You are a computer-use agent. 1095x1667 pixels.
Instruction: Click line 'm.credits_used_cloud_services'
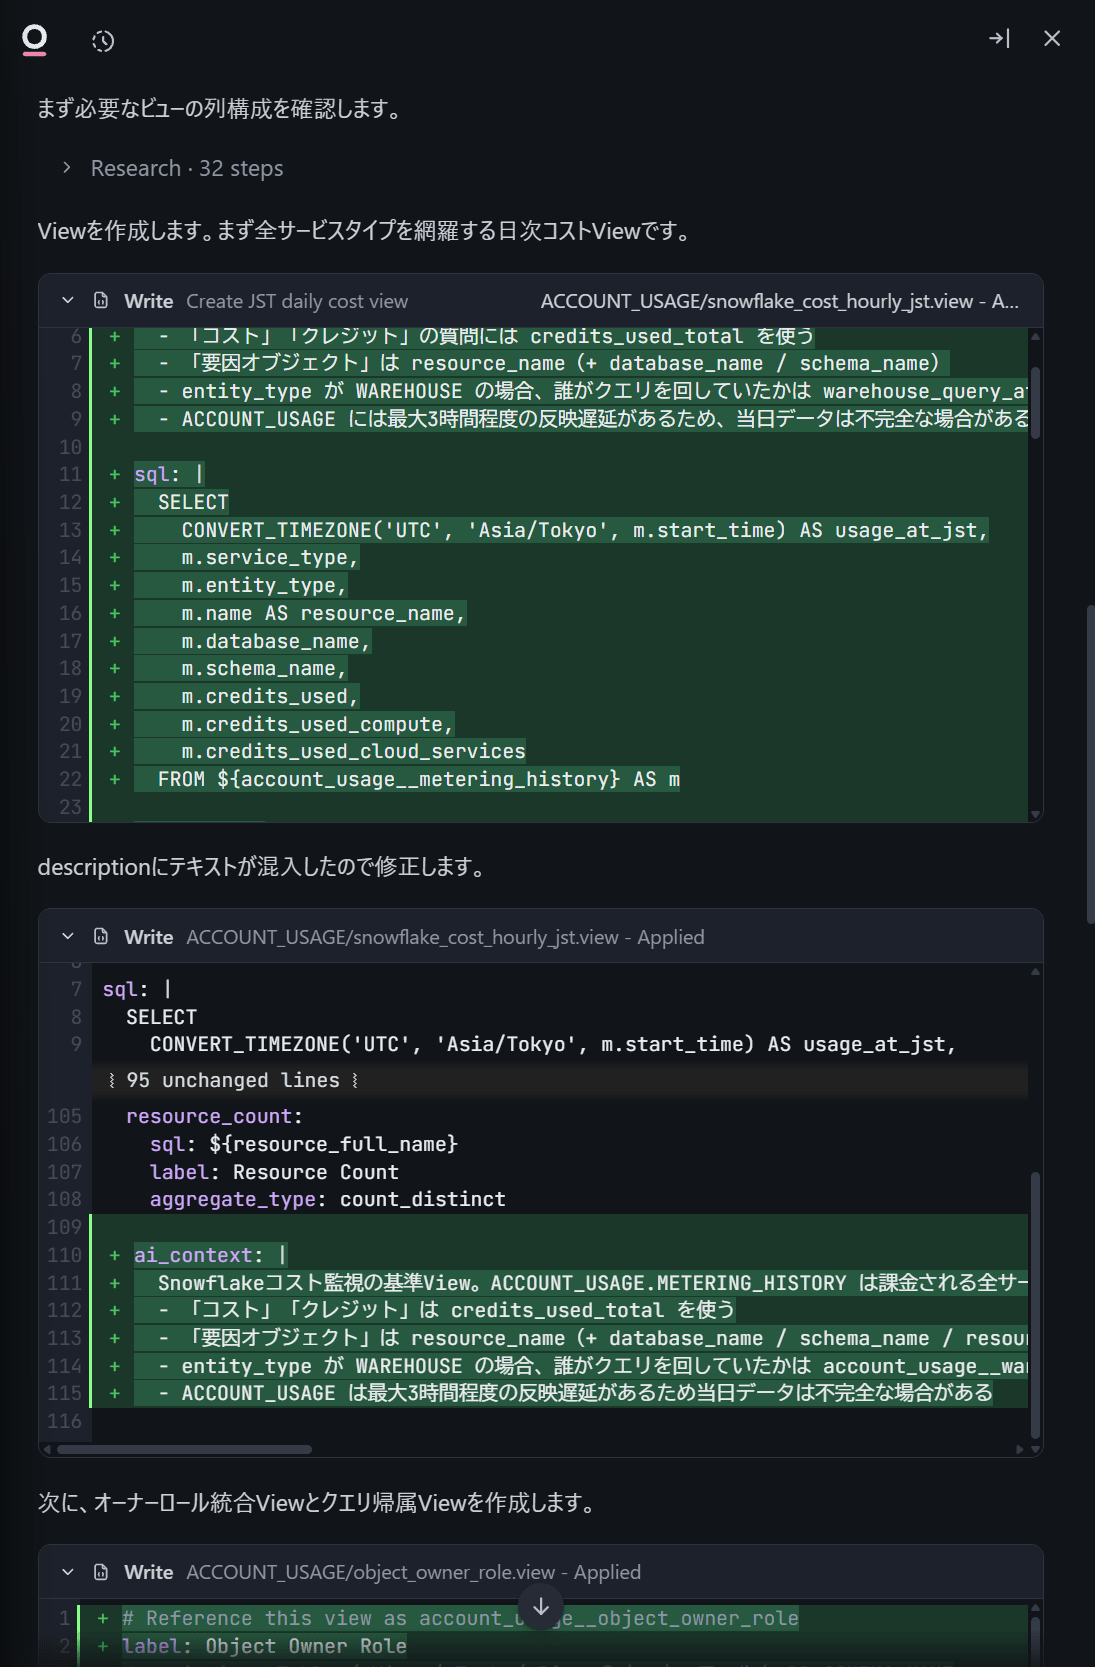pyautogui.click(x=353, y=751)
